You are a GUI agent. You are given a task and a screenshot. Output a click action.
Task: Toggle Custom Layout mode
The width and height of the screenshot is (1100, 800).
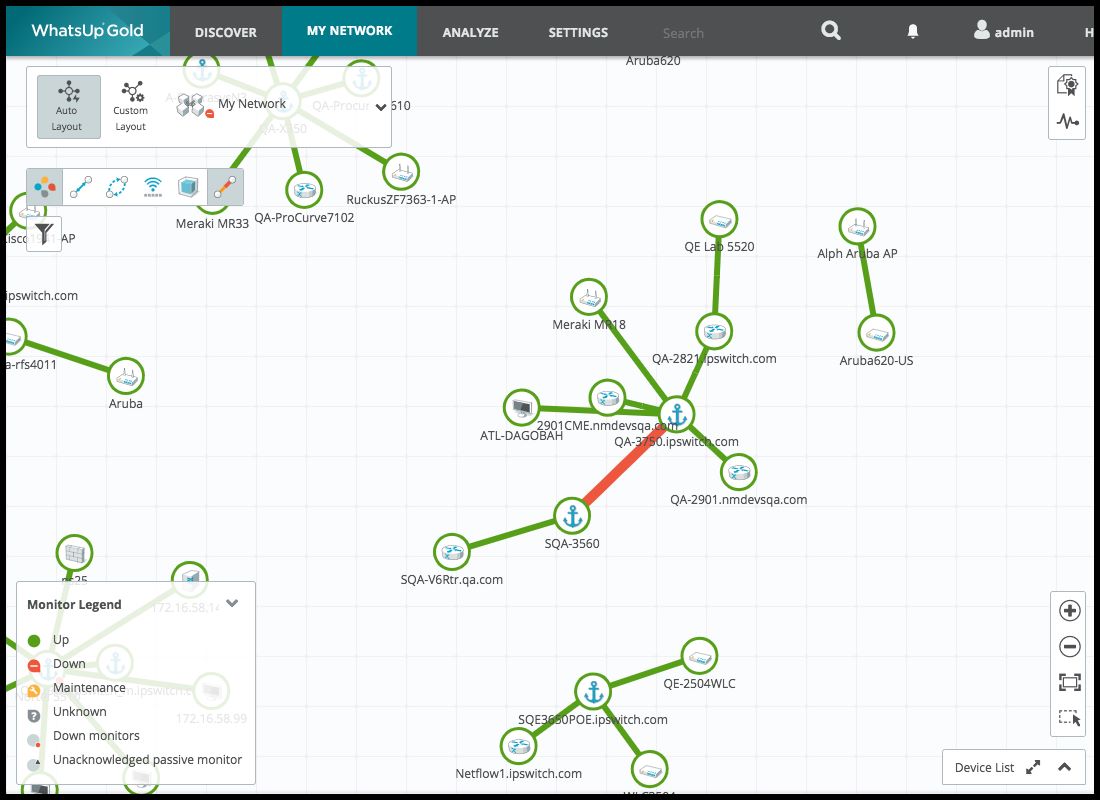click(x=130, y=105)
